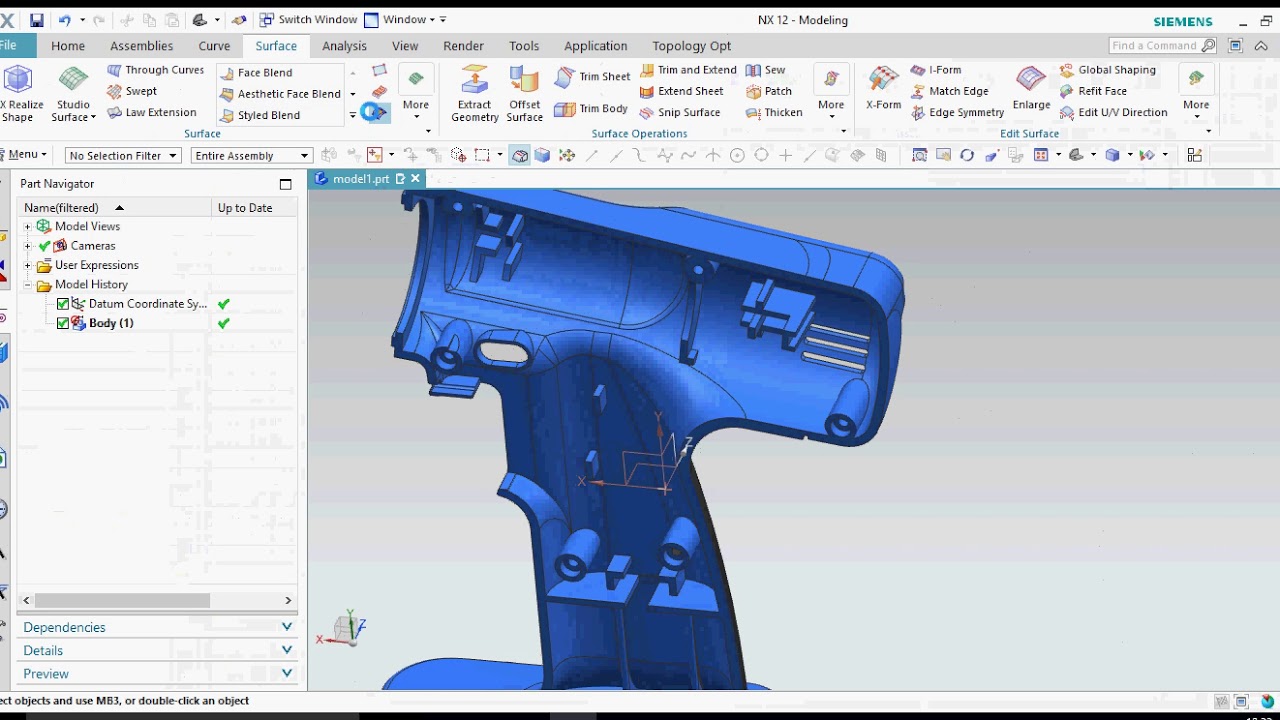Toggle the Part Navigator pin box

[286, 184]
